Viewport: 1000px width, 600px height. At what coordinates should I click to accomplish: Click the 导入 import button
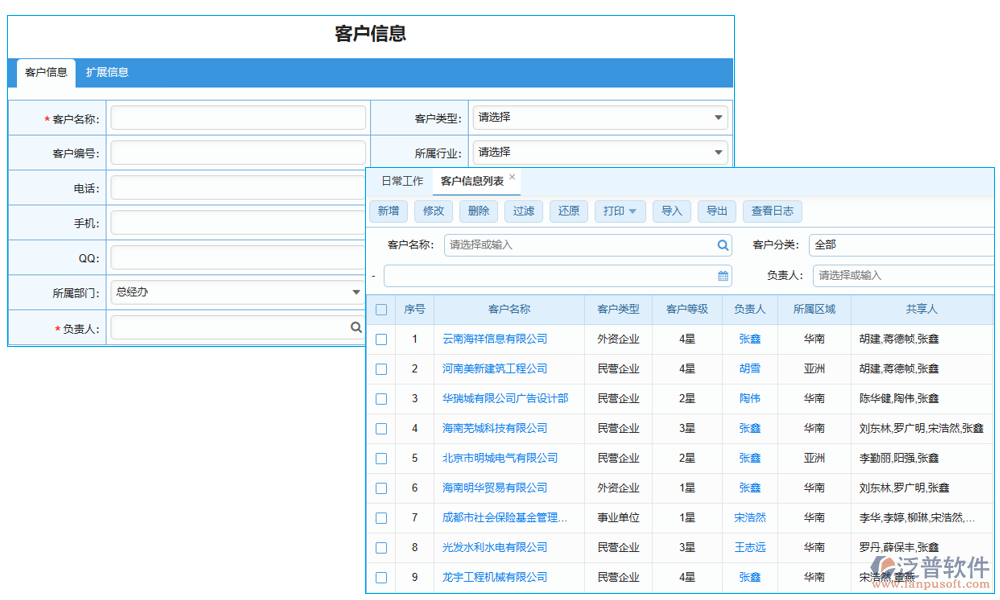[671, 211]
